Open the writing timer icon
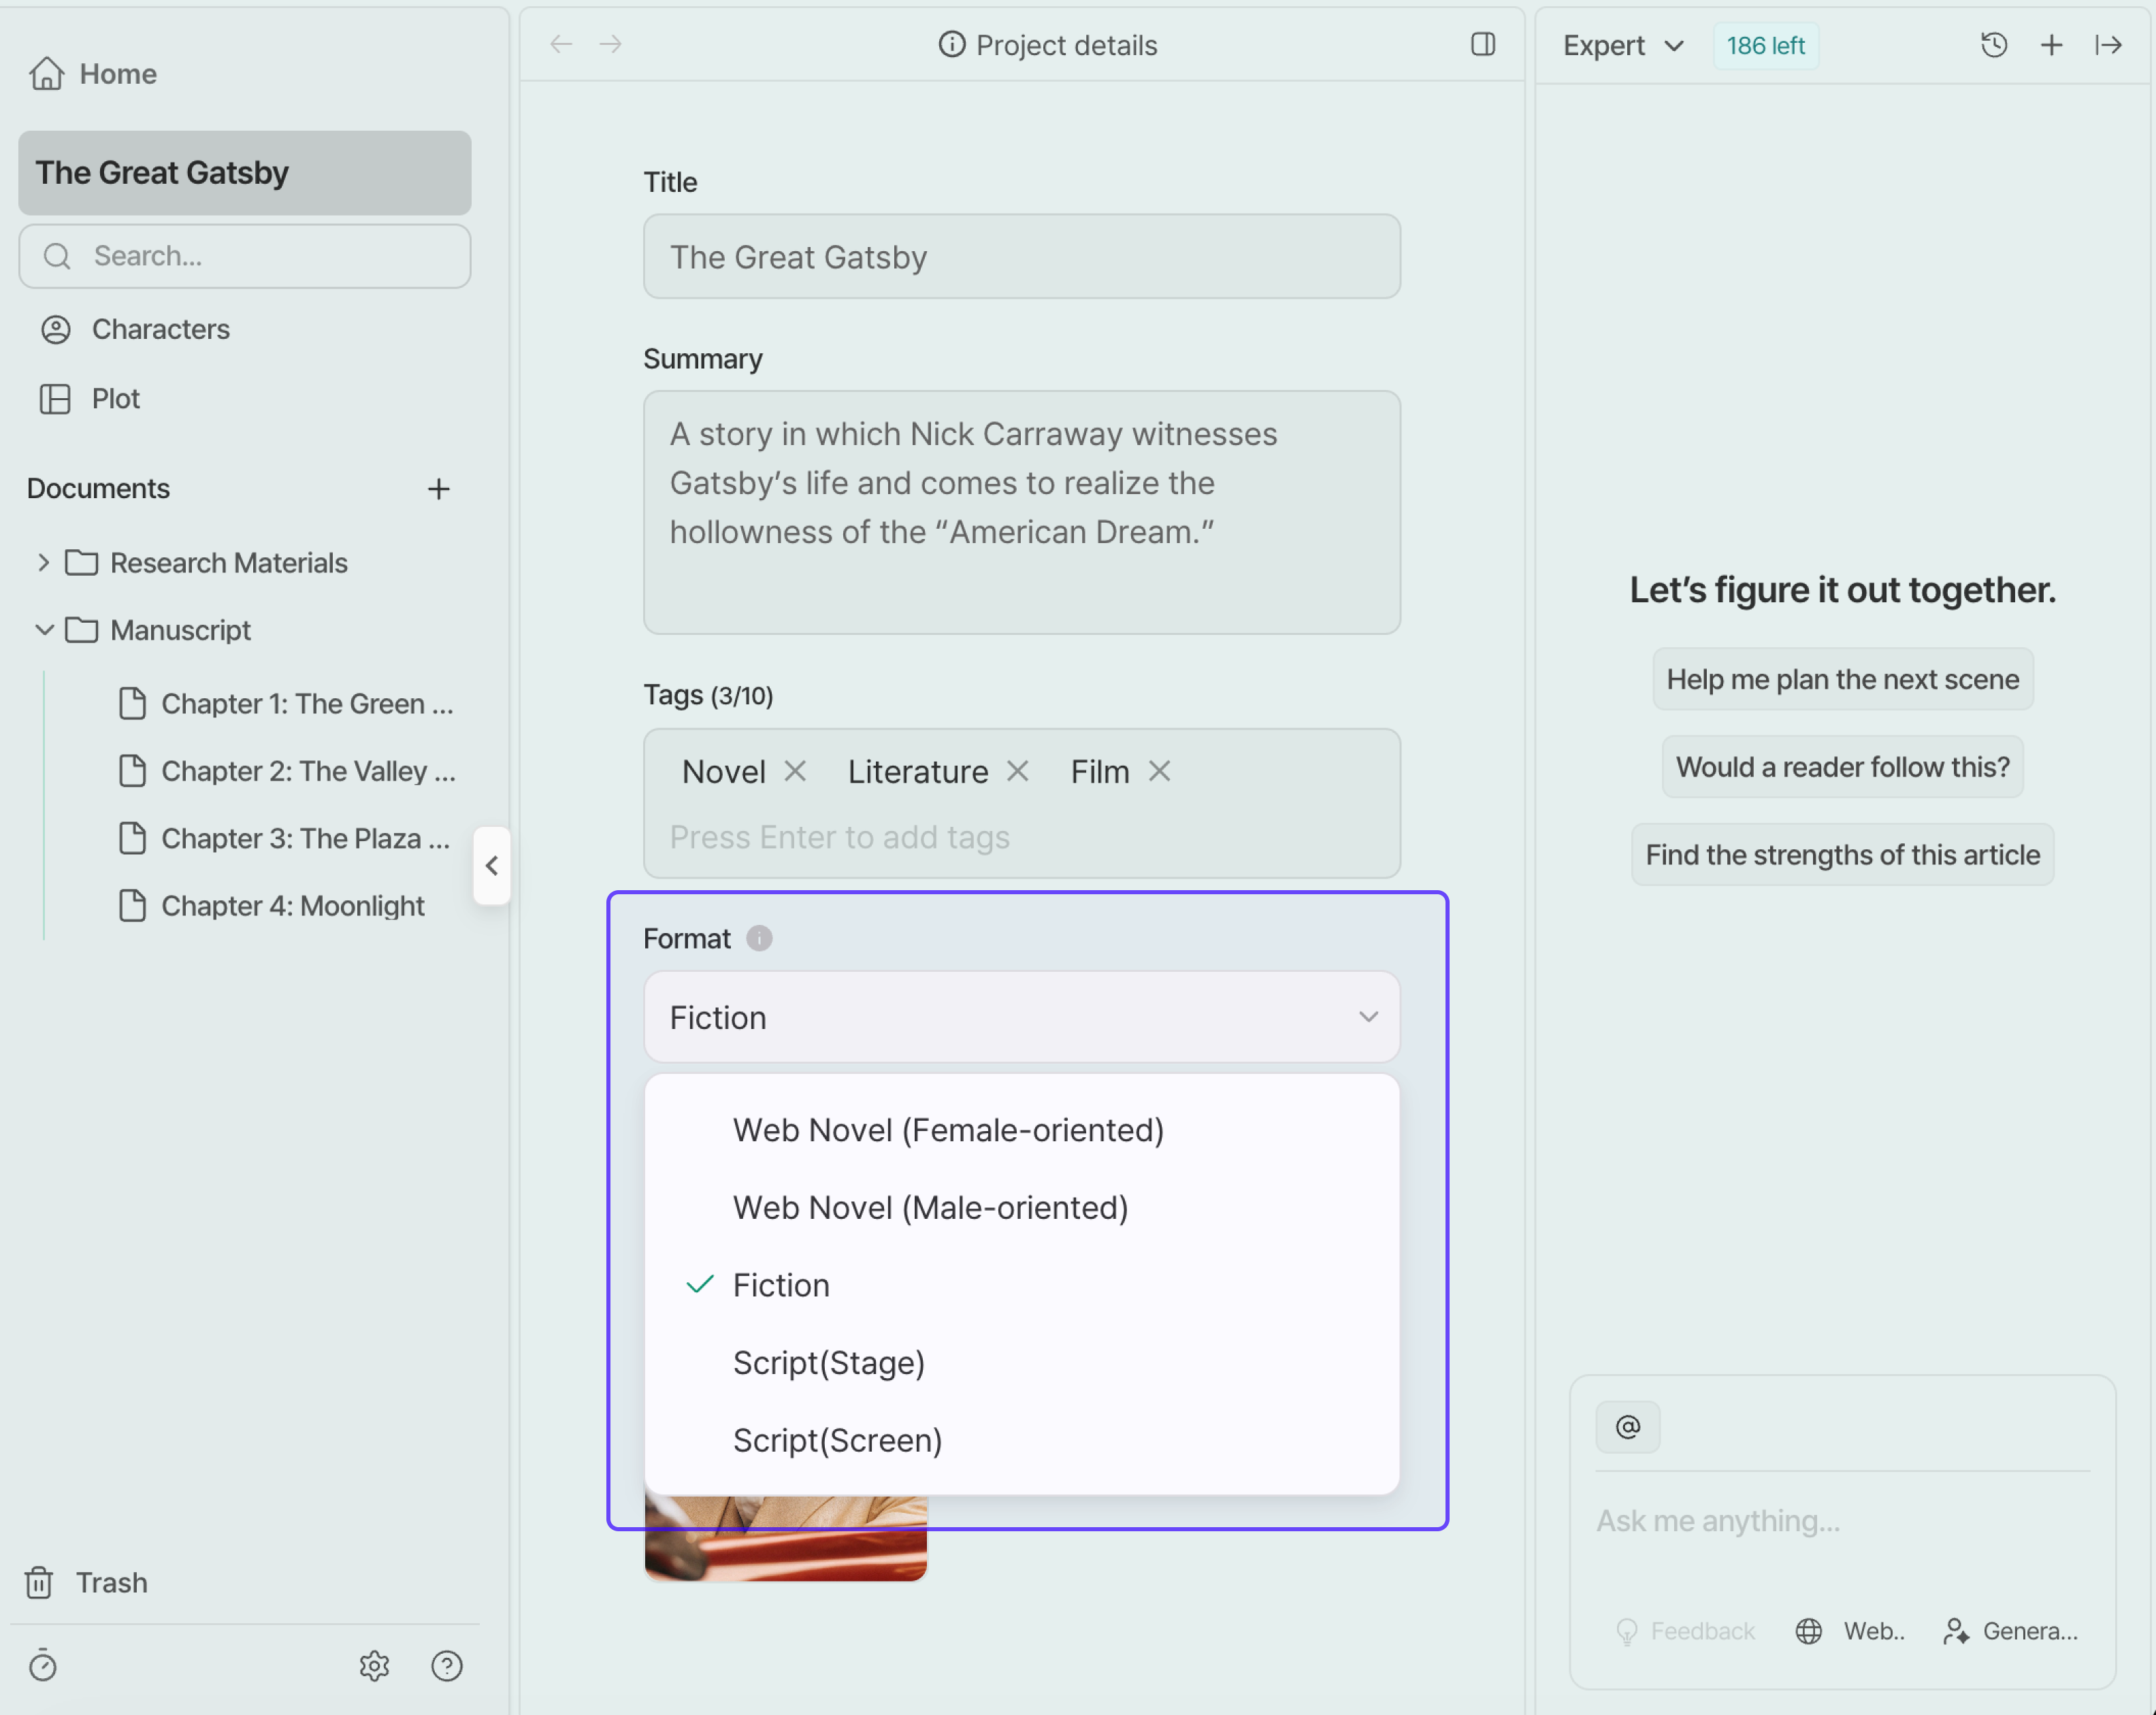This screenshot has width=2156, height=1715. (43, 1665)
